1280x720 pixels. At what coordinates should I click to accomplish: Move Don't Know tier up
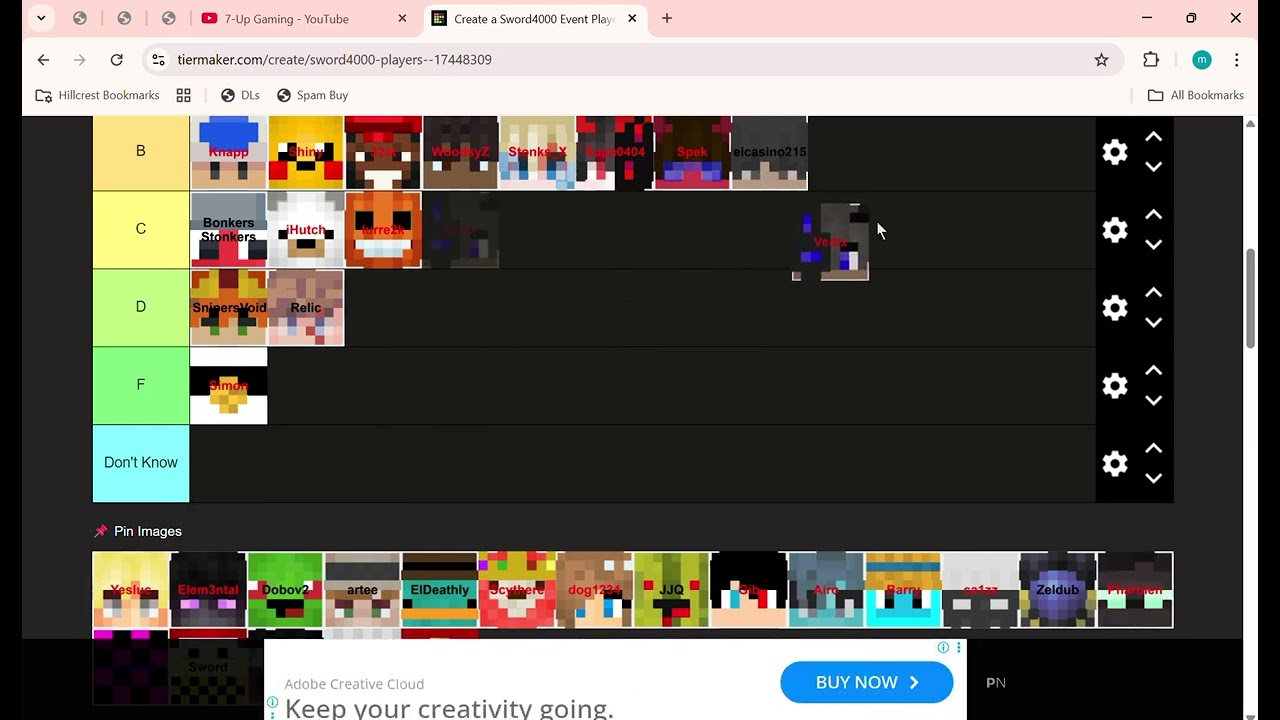click(x=1154, y=449)
